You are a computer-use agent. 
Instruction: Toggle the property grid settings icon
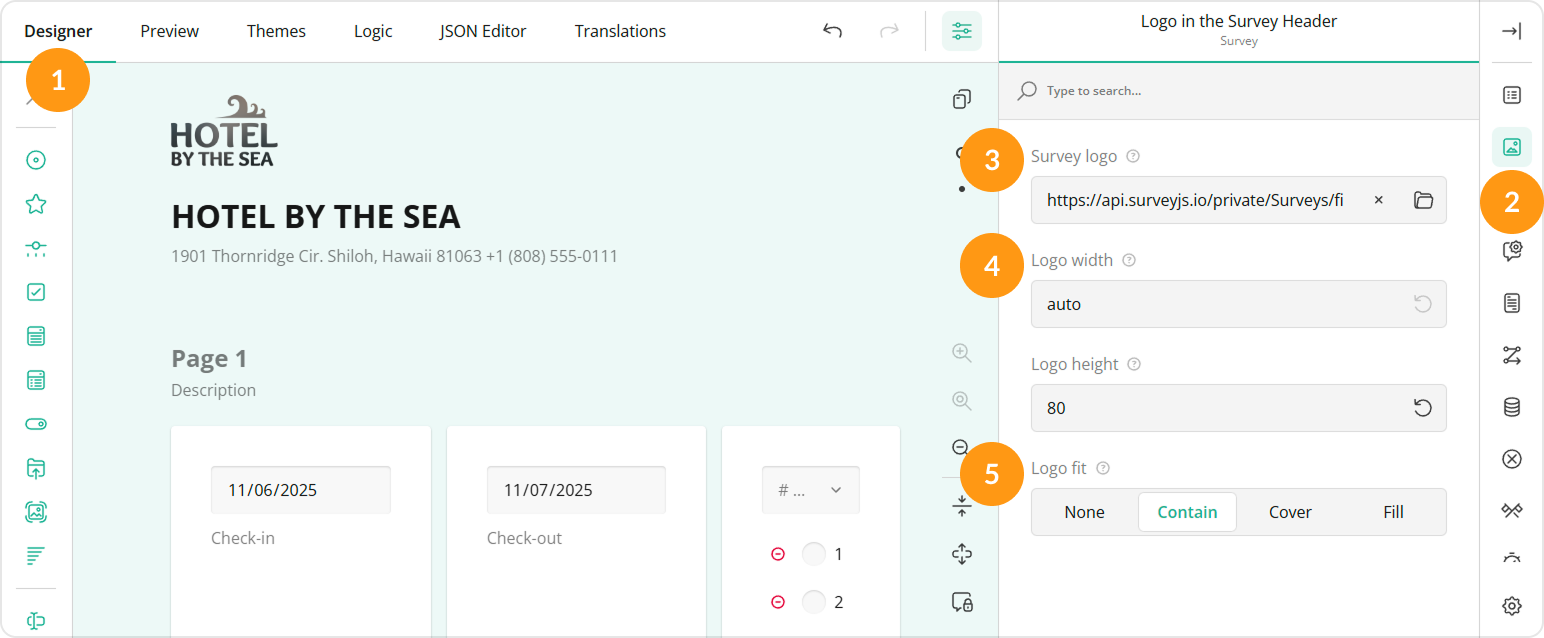pyautogui.click(x=961, y=31)
